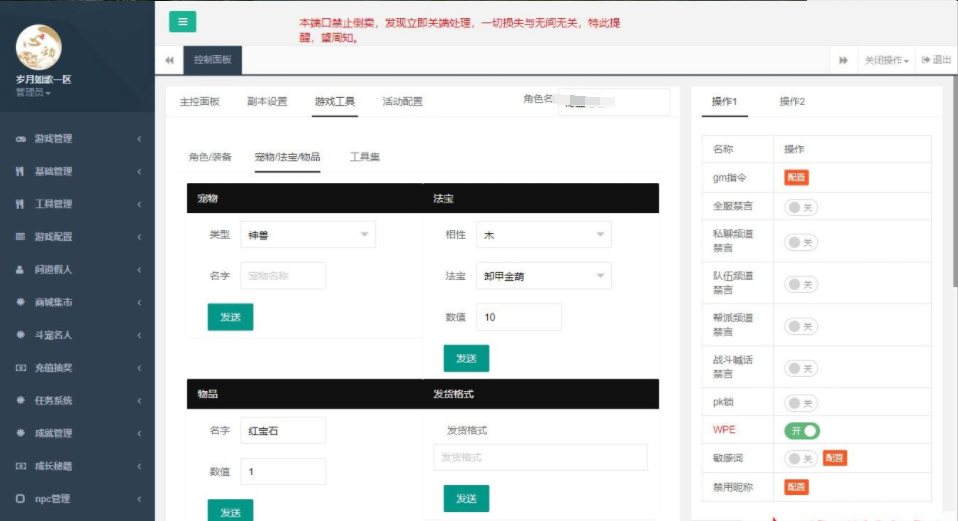Click the 问道假人 user icon in sidebar
The width and height of the screenshot is (958, 521).
[x=20, y=270]
